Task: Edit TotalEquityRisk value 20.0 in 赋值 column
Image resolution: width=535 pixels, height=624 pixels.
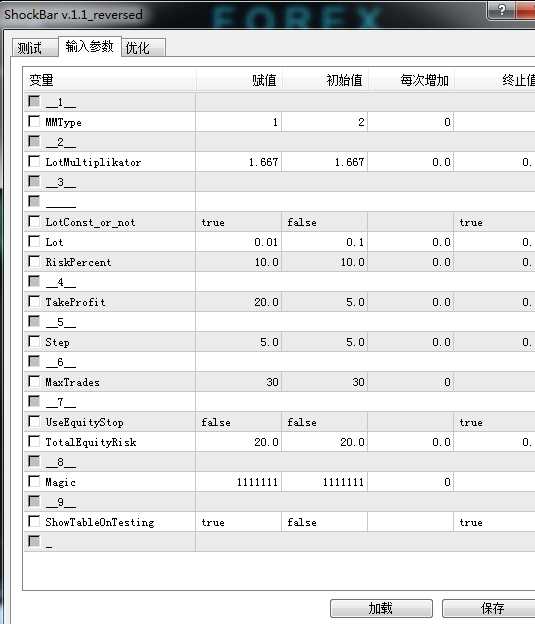Action: (239, 442)
